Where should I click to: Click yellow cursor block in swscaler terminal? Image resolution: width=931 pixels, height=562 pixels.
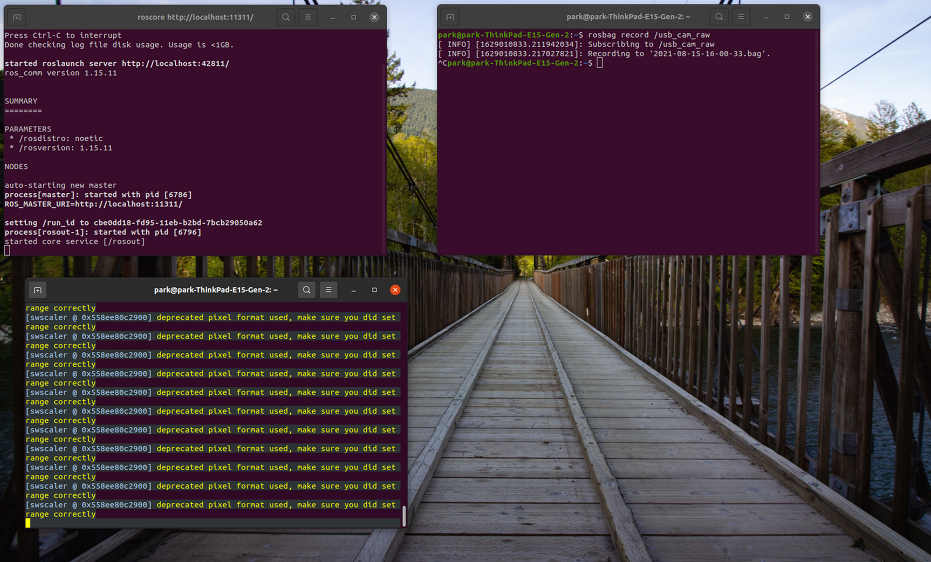coord(28,523)
